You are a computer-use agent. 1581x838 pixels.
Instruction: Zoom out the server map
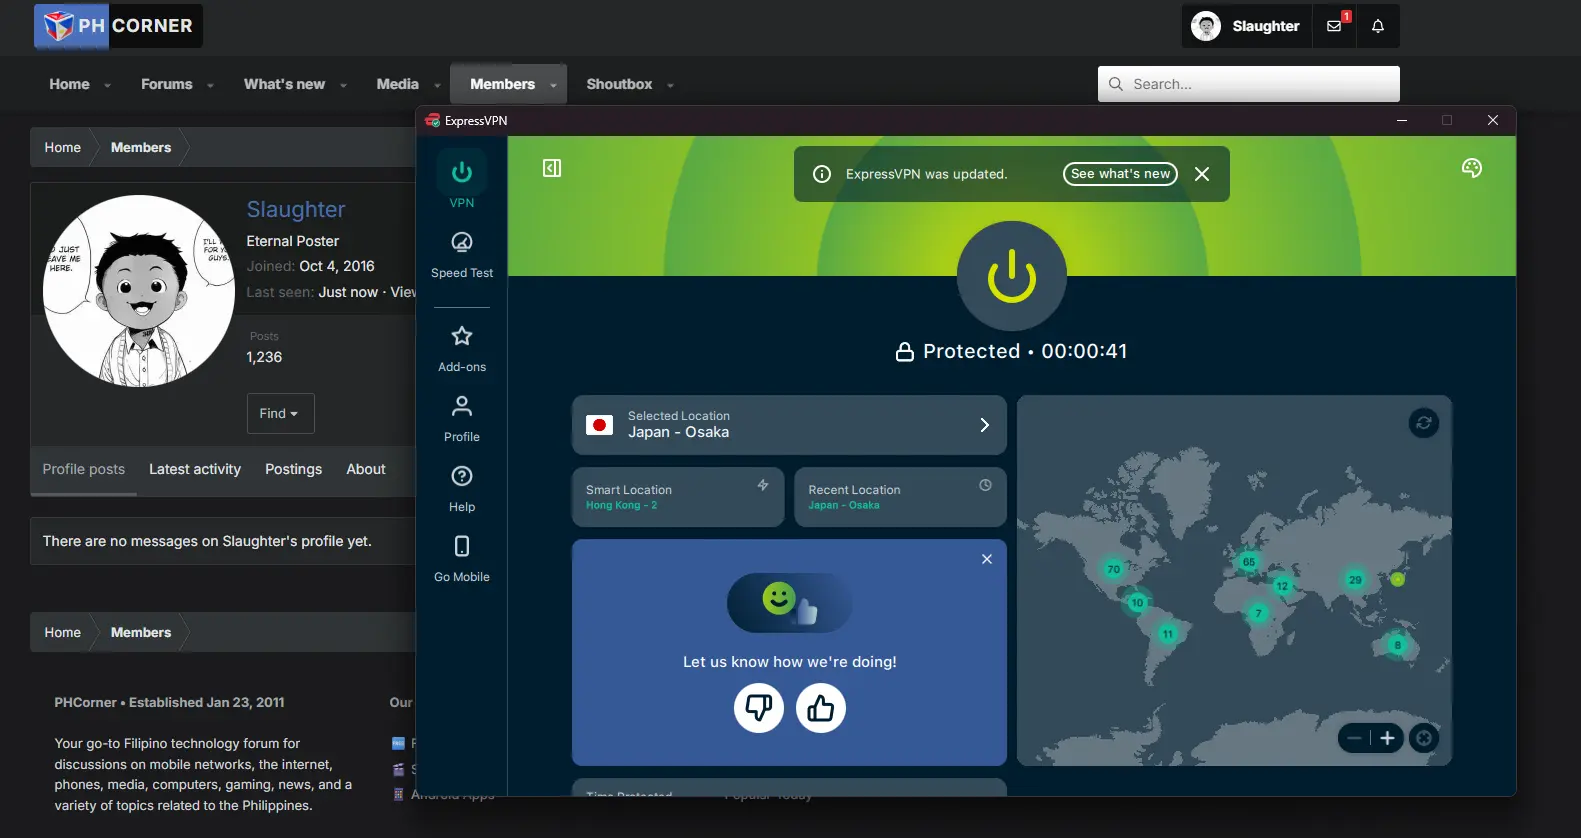[1354, 738]
